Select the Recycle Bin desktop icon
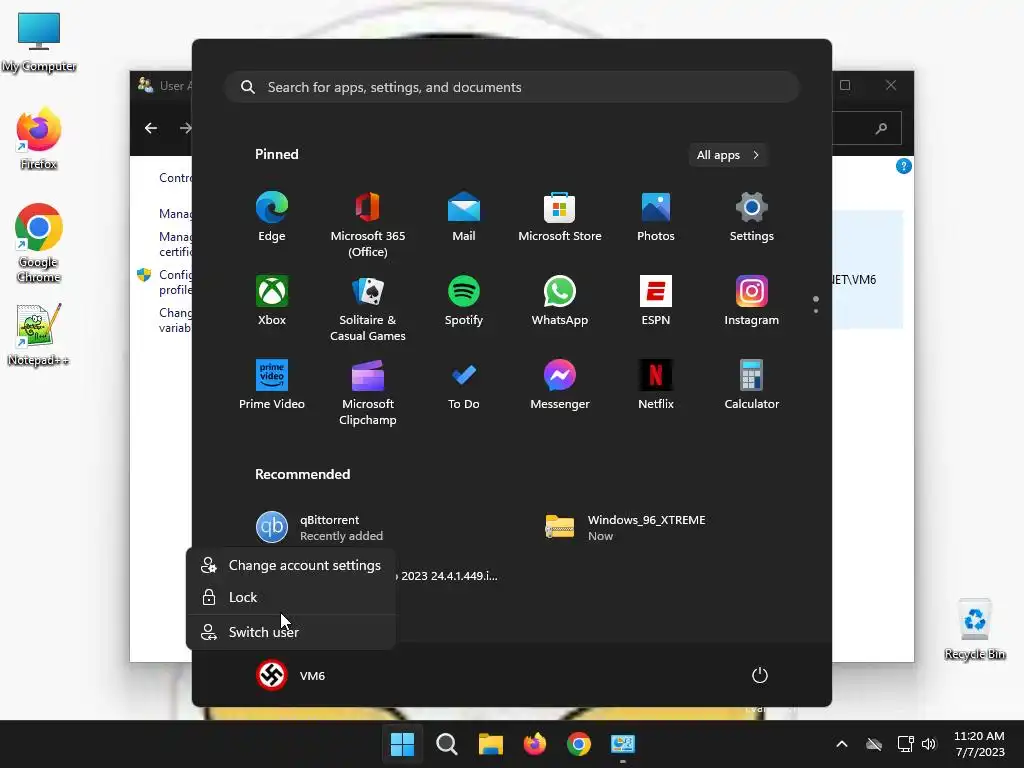This screenshot has width=1024, height=768. click(974, 630)
